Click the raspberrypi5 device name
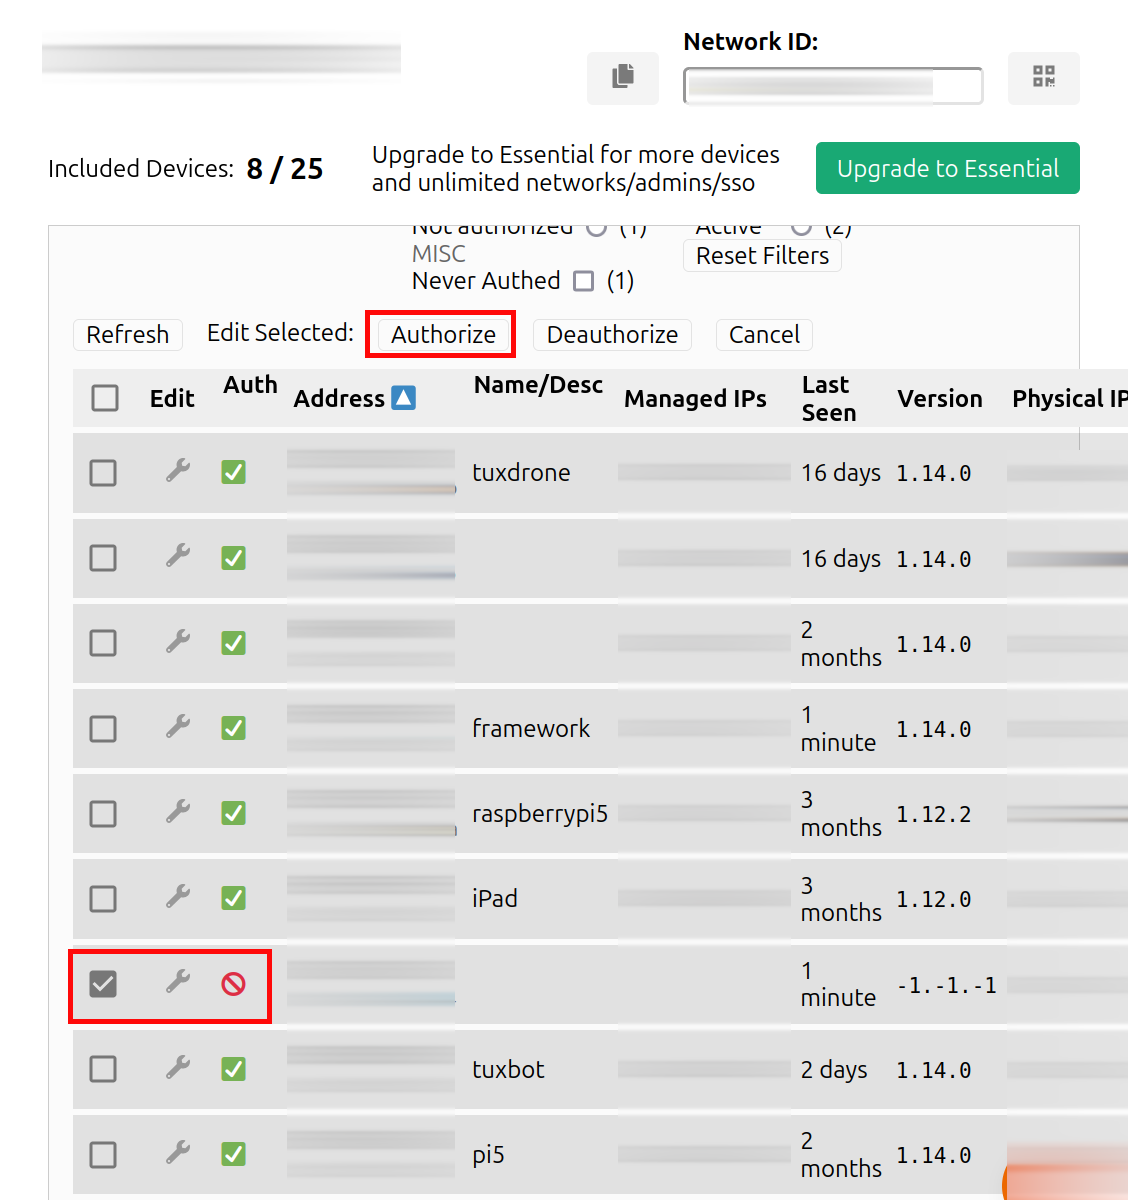 point(540,814)
